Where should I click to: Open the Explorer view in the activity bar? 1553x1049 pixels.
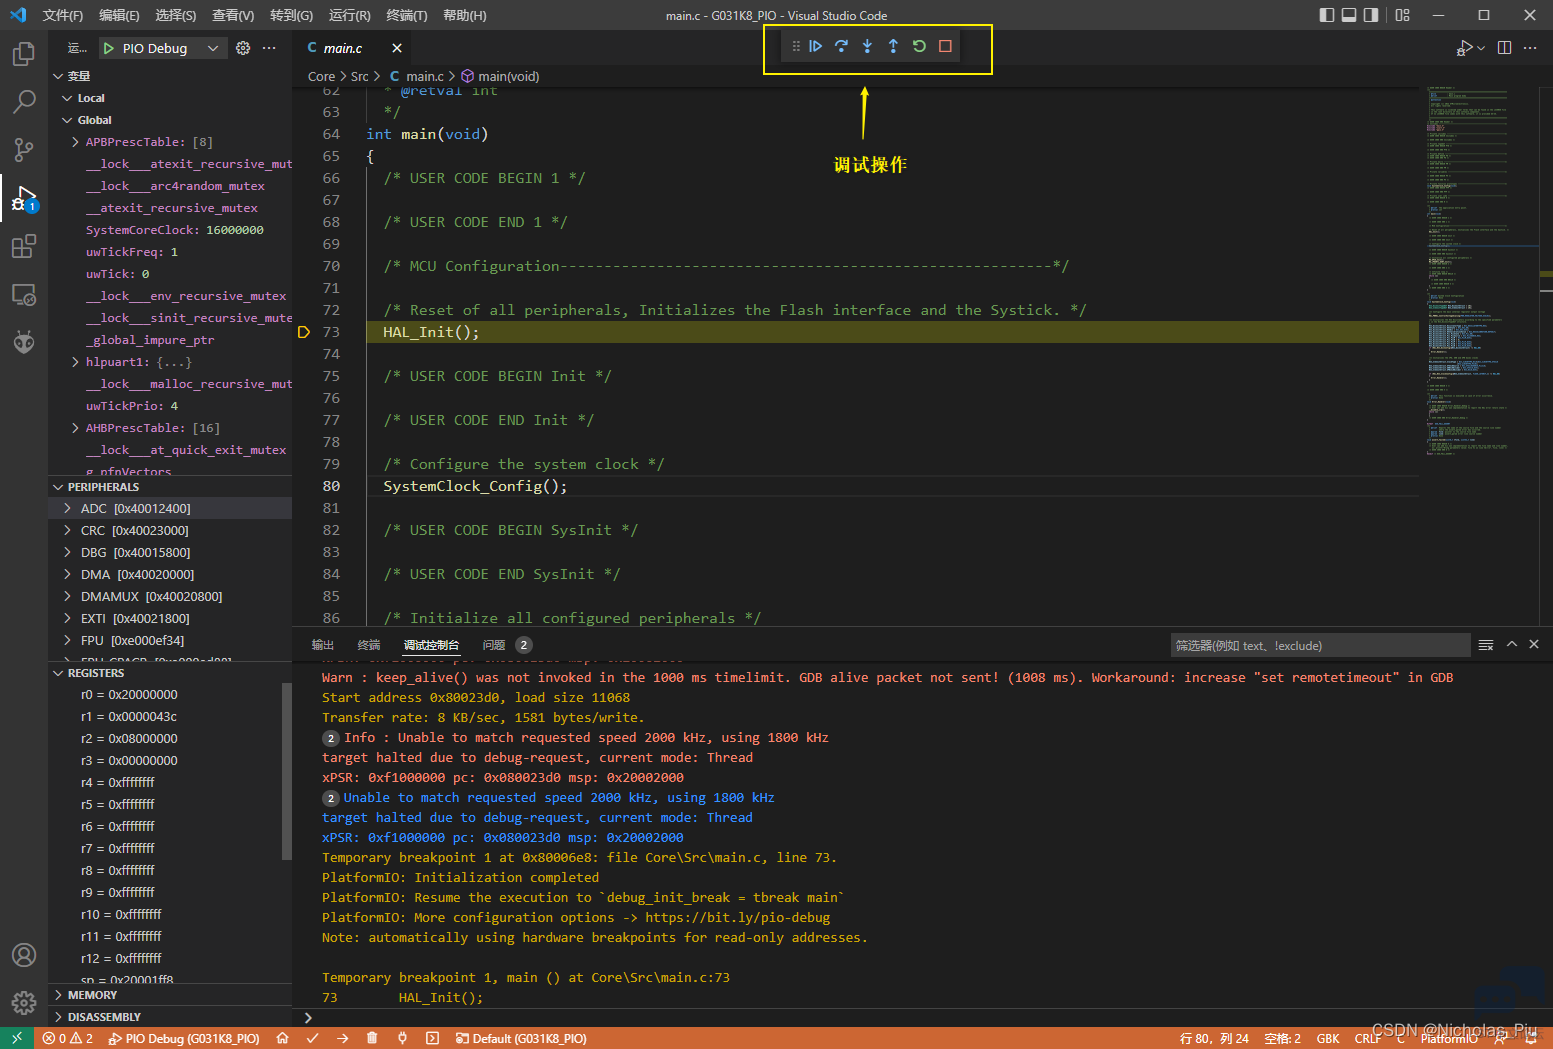coord(24,54)
